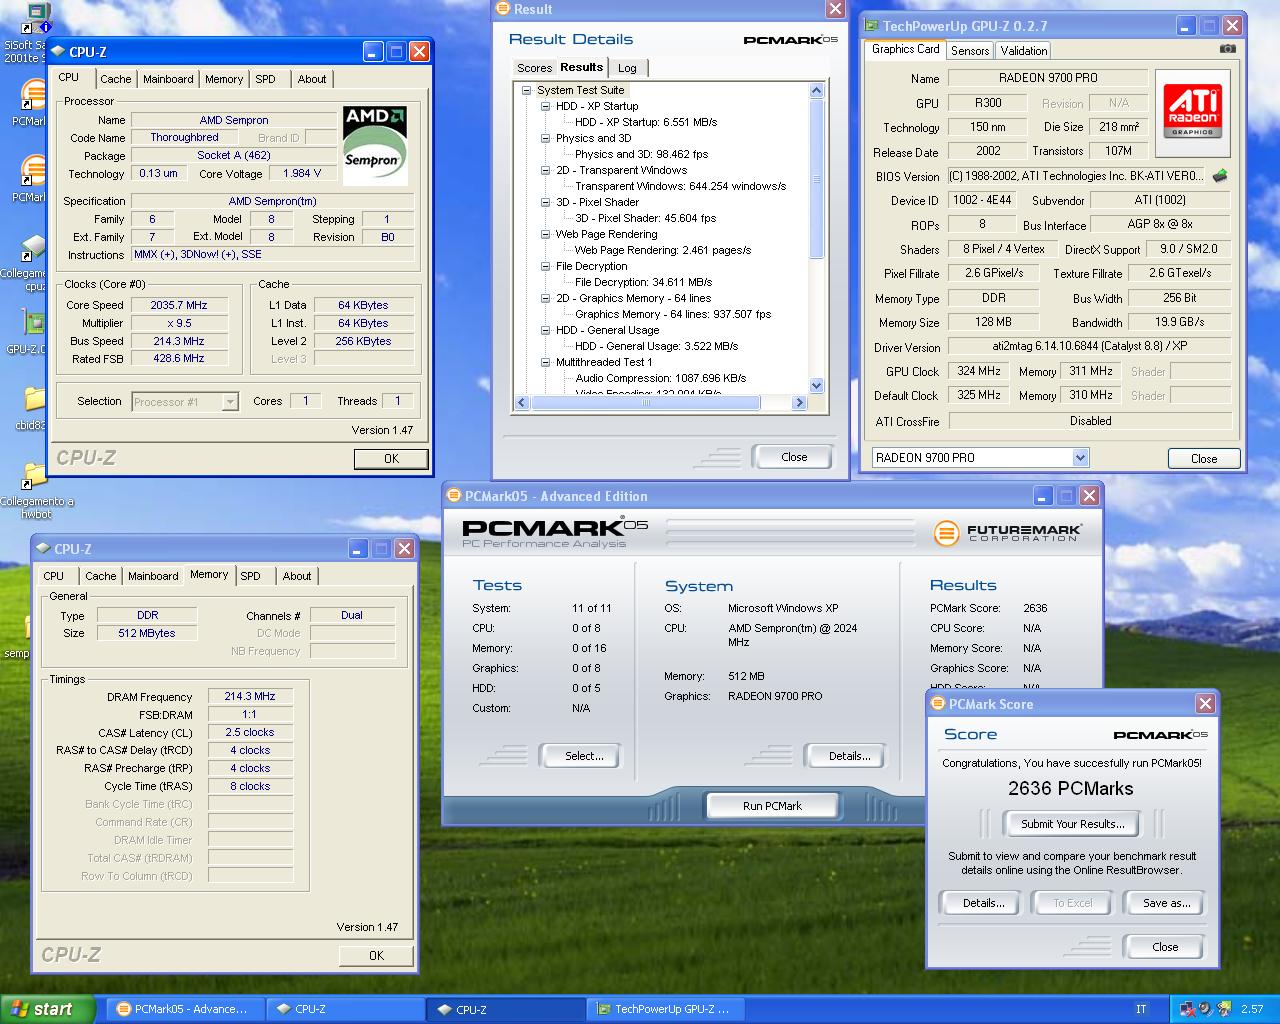Open About tab in memory CPU-Z window

pyautogui.click(x=297, y=576)
